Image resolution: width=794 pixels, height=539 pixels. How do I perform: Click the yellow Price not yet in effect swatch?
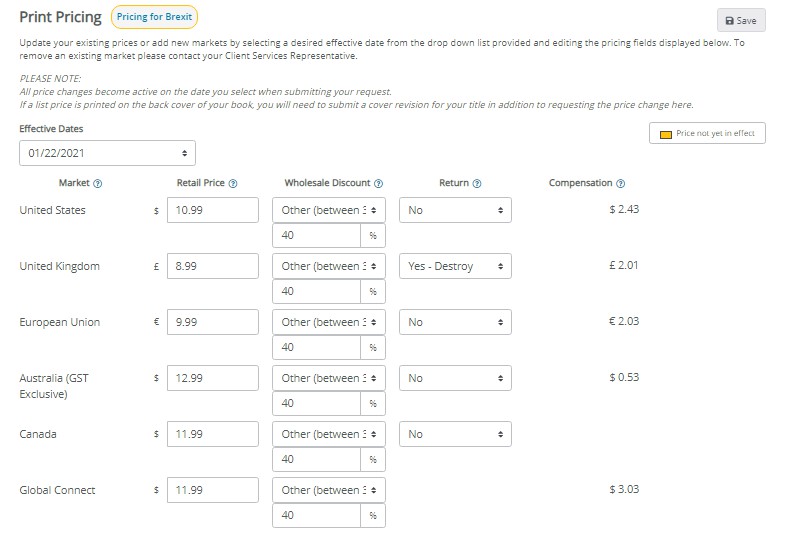tap(666, 134)
